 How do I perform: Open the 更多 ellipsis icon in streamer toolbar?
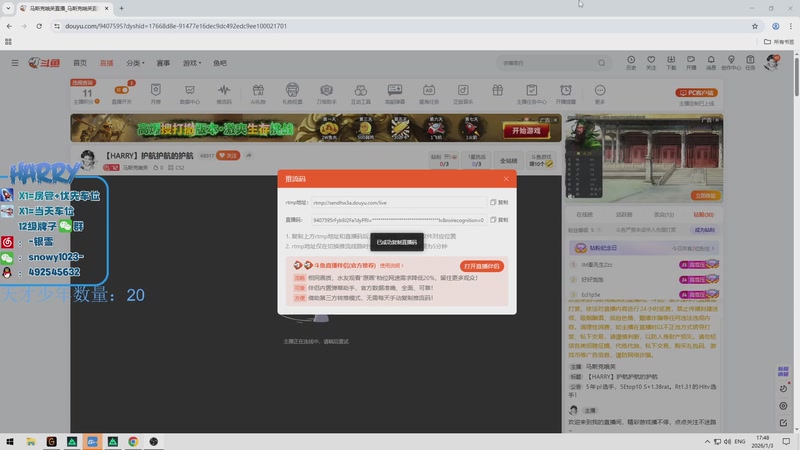click(x=600, y=93)
